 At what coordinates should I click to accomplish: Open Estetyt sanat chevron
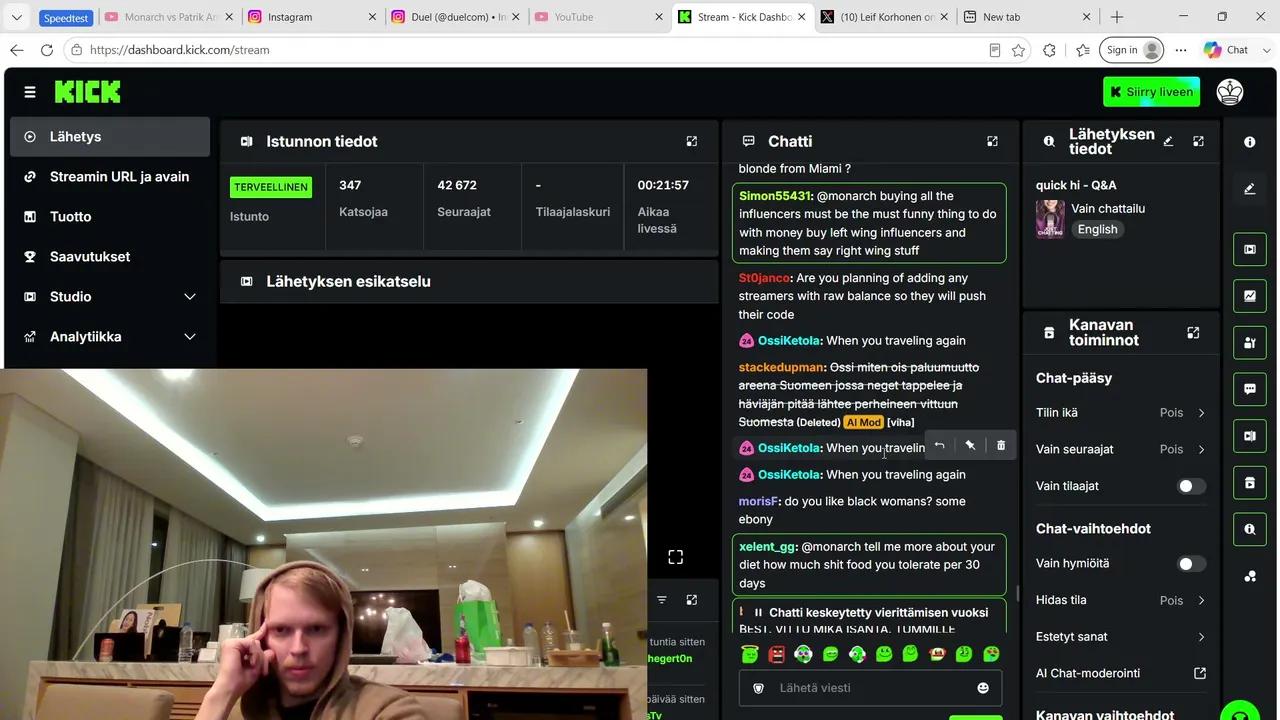coord(1201,637)
